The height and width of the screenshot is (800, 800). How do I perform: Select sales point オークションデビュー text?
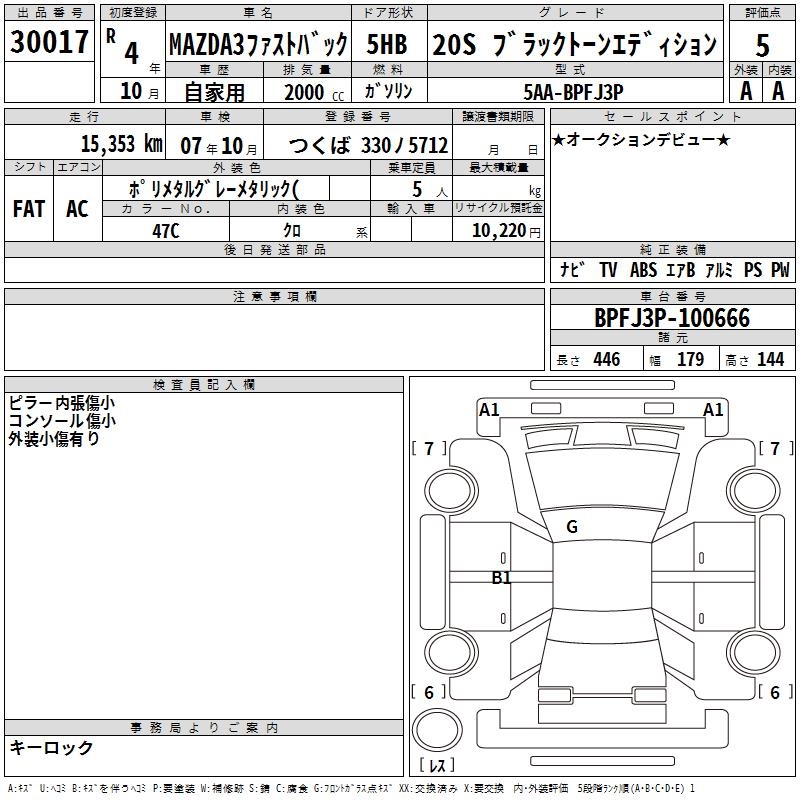641,139
